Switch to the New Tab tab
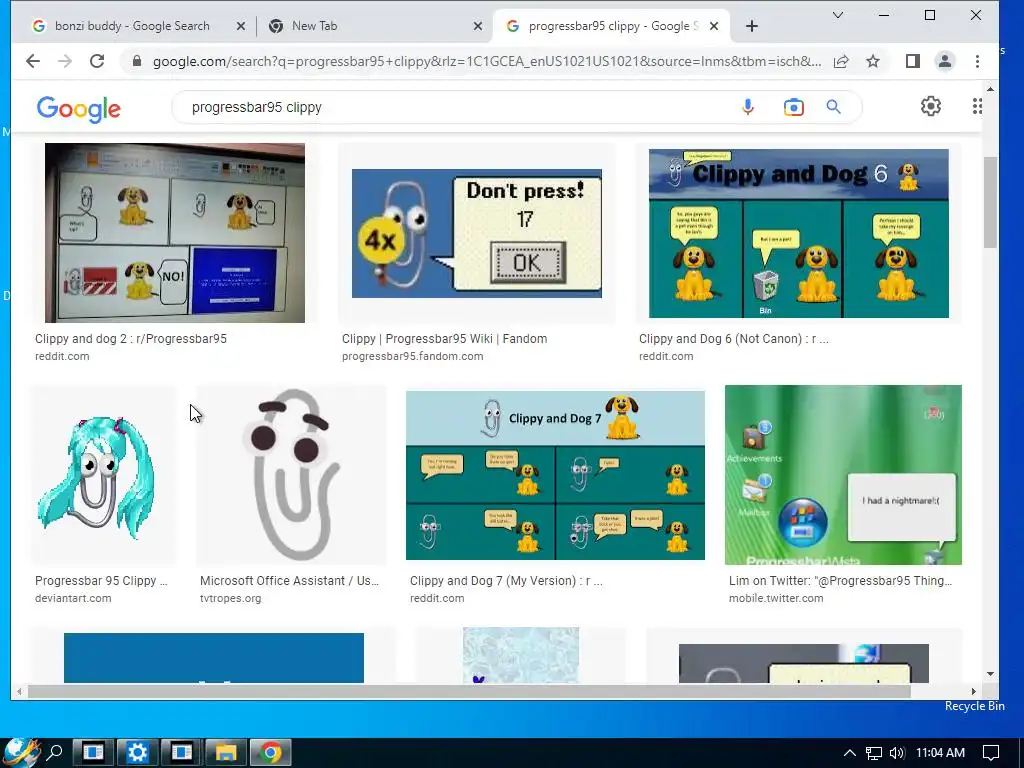Image resolution: width=1024 pixels, height=768 pixels. click(374, 26)
